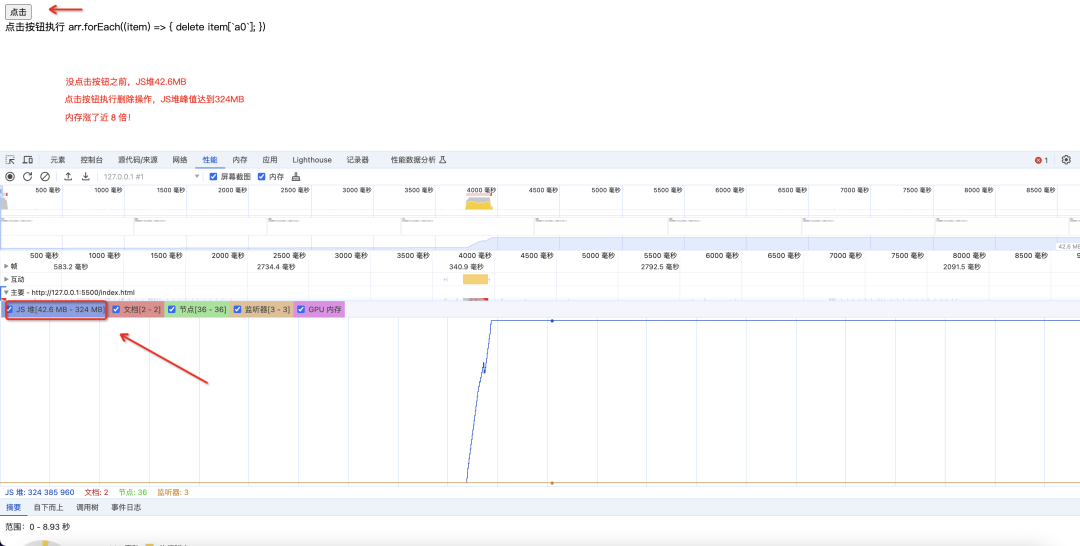Open the 调用树 tab
The width and height of the screenshot is (1080, 546).
pyautogui.click(x=87, y=508)
